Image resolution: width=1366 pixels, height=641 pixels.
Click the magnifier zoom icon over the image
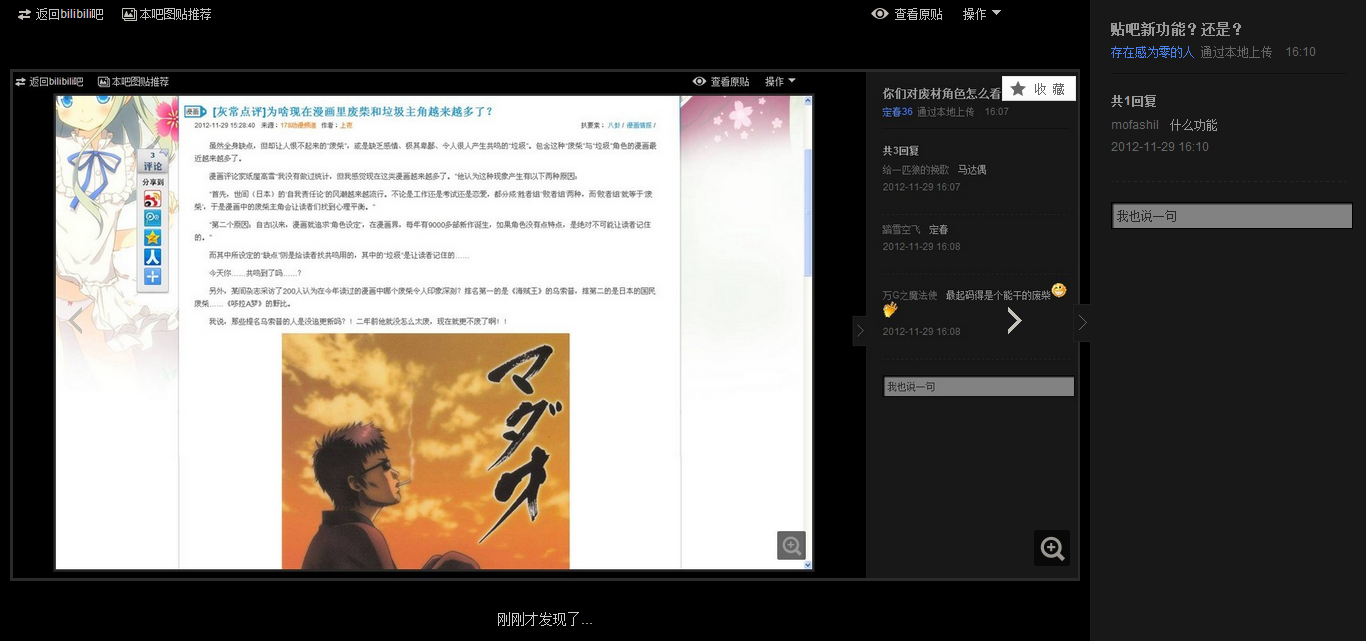pyautogui.click(x=1052, y=548)
